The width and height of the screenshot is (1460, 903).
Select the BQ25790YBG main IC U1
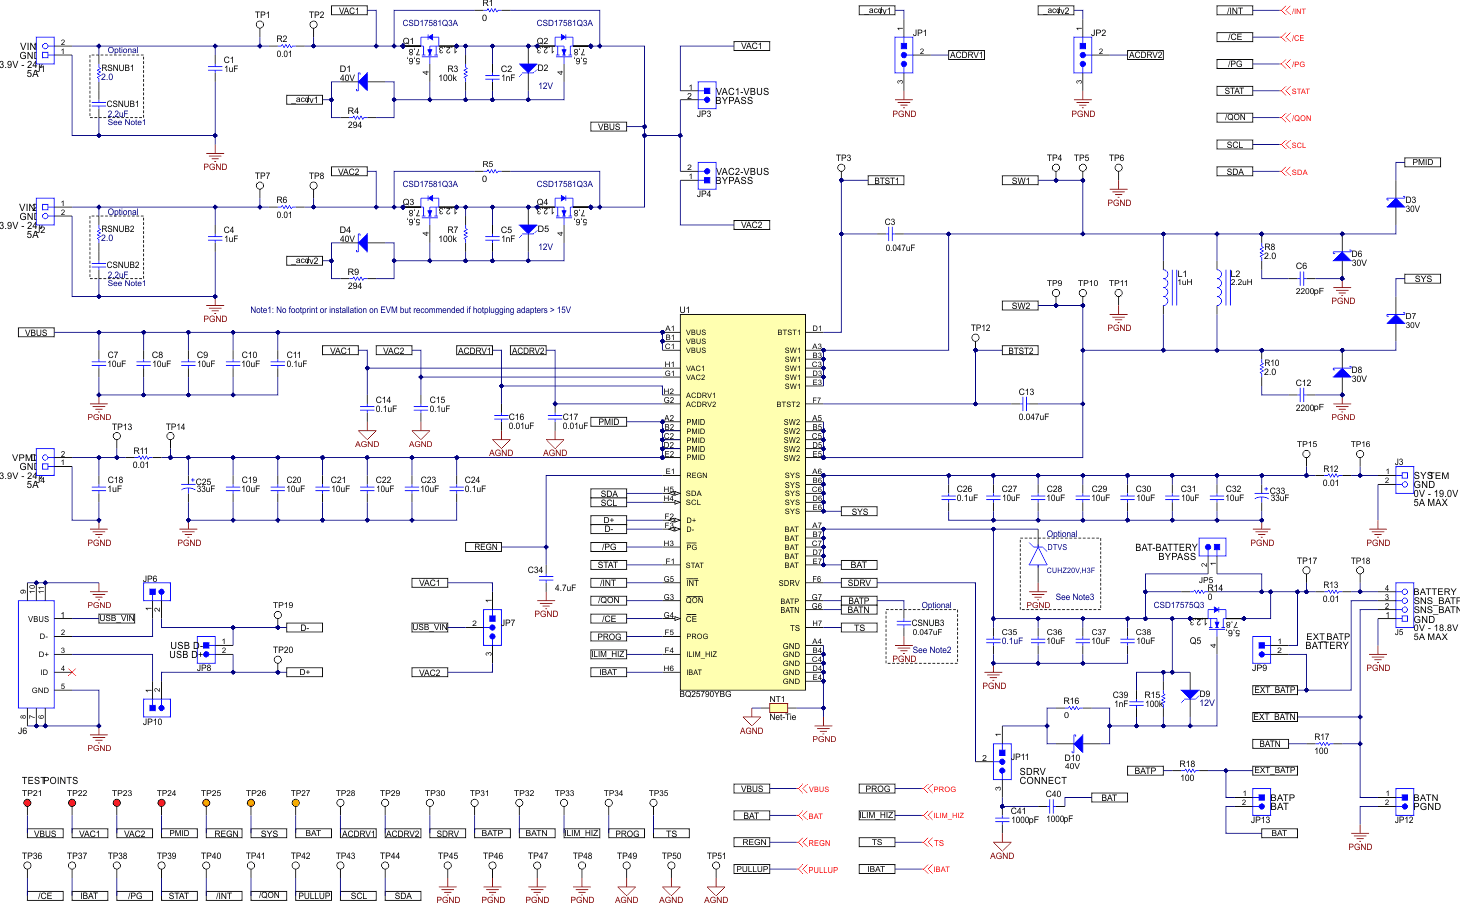[x=745, y=500]
